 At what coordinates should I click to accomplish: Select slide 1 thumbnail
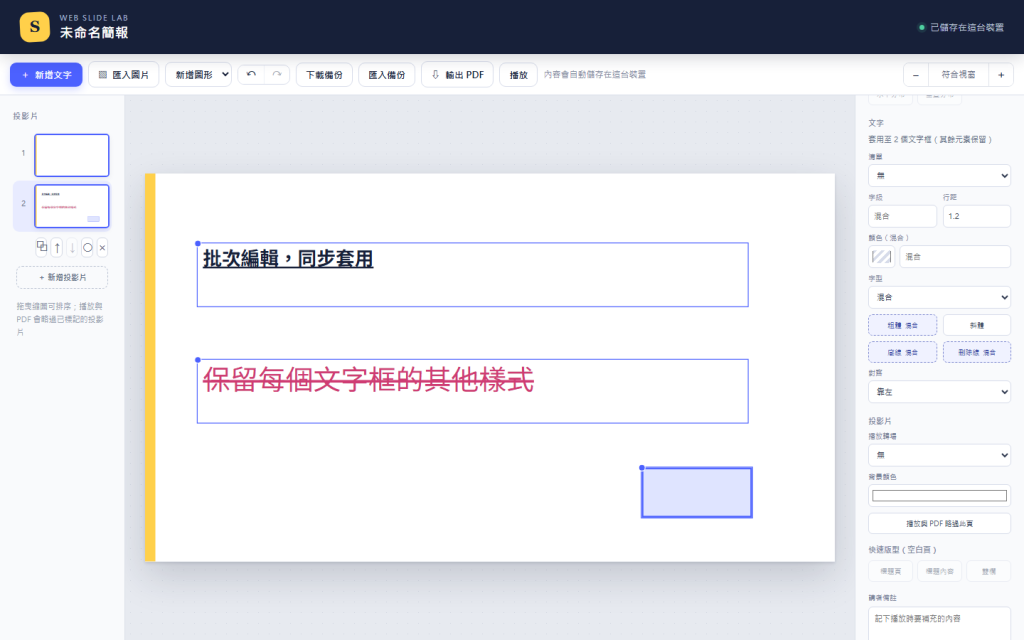pos(72,155)
